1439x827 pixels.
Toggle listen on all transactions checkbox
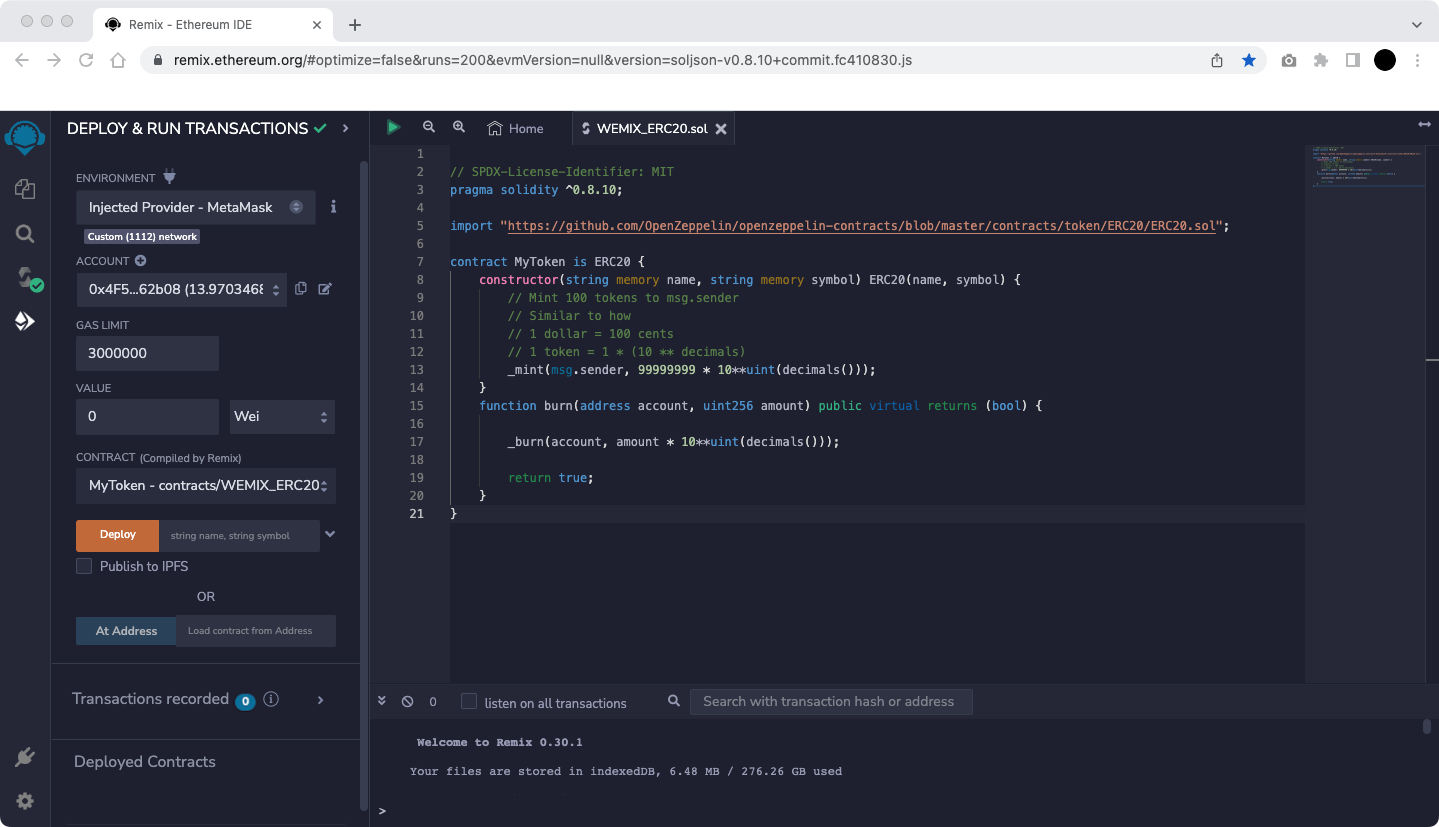point(469,702)
